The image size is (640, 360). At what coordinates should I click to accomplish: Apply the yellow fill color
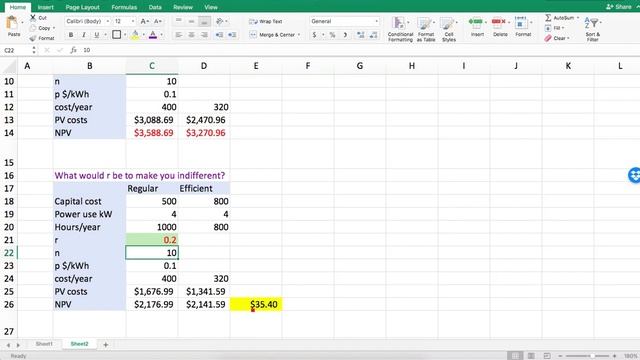coord(135,35)
